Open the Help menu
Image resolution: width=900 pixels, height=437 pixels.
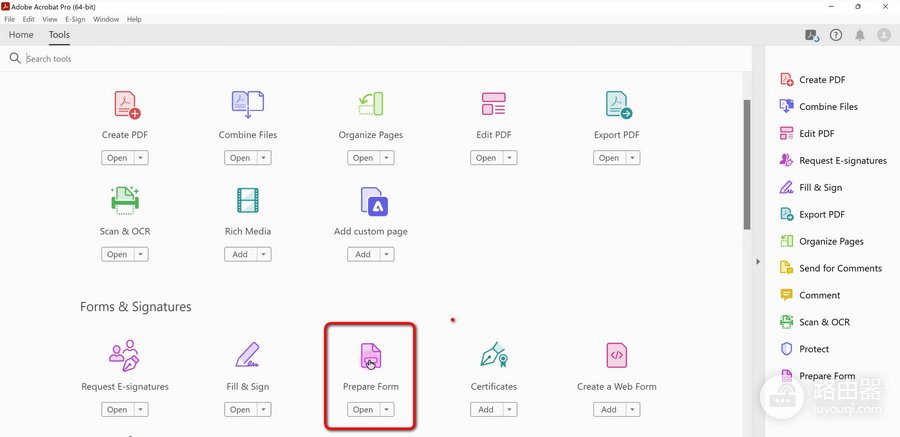click(x=134, y=19)
